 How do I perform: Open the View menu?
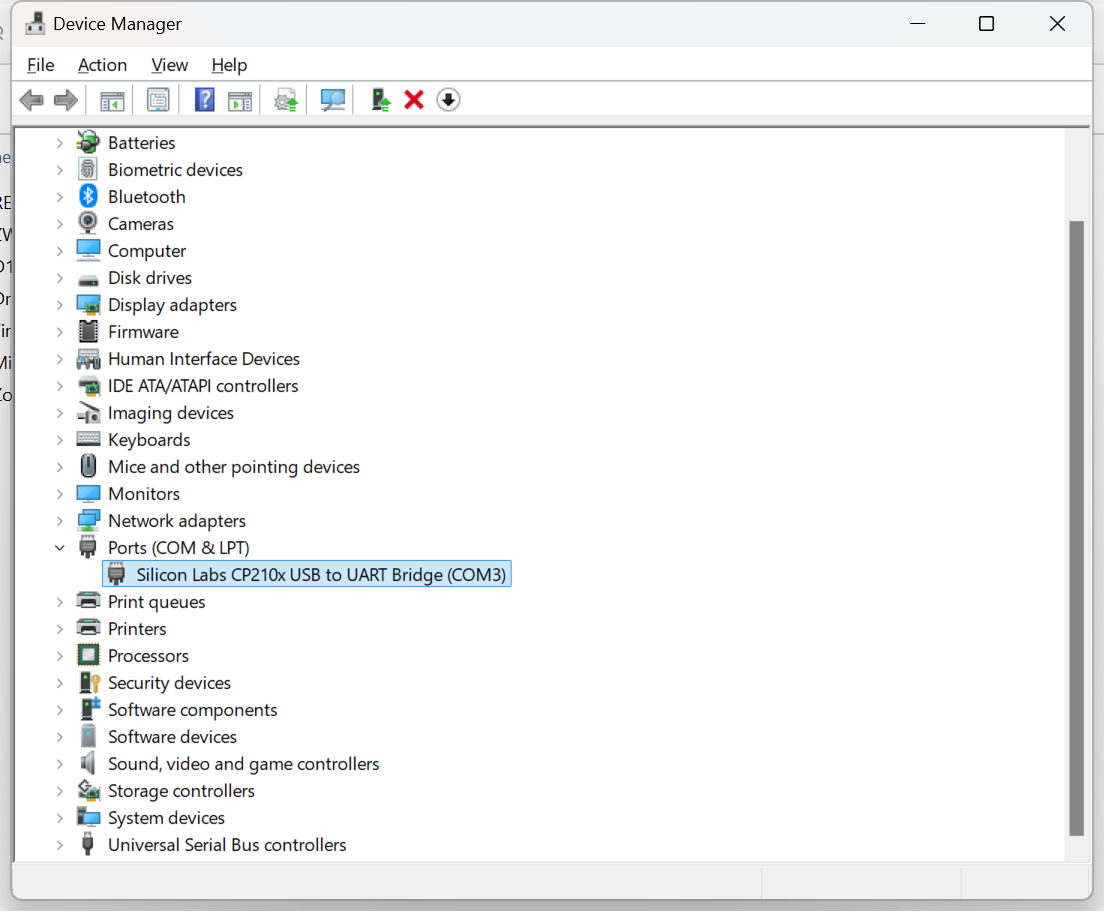(x=169, y=65)
